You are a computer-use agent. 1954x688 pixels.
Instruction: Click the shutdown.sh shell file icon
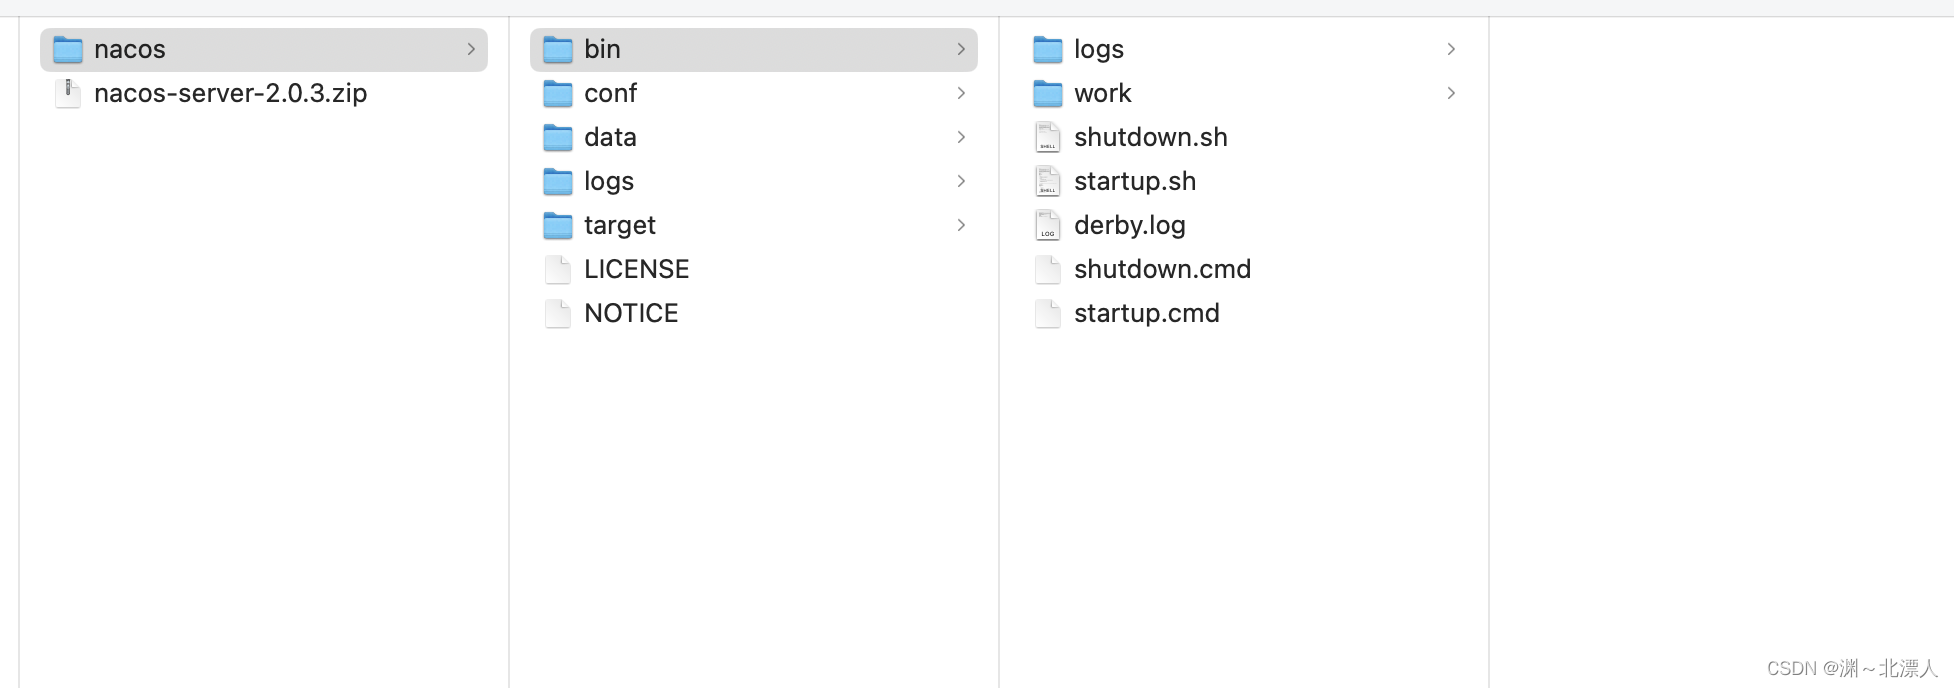tap(1047, 137)
